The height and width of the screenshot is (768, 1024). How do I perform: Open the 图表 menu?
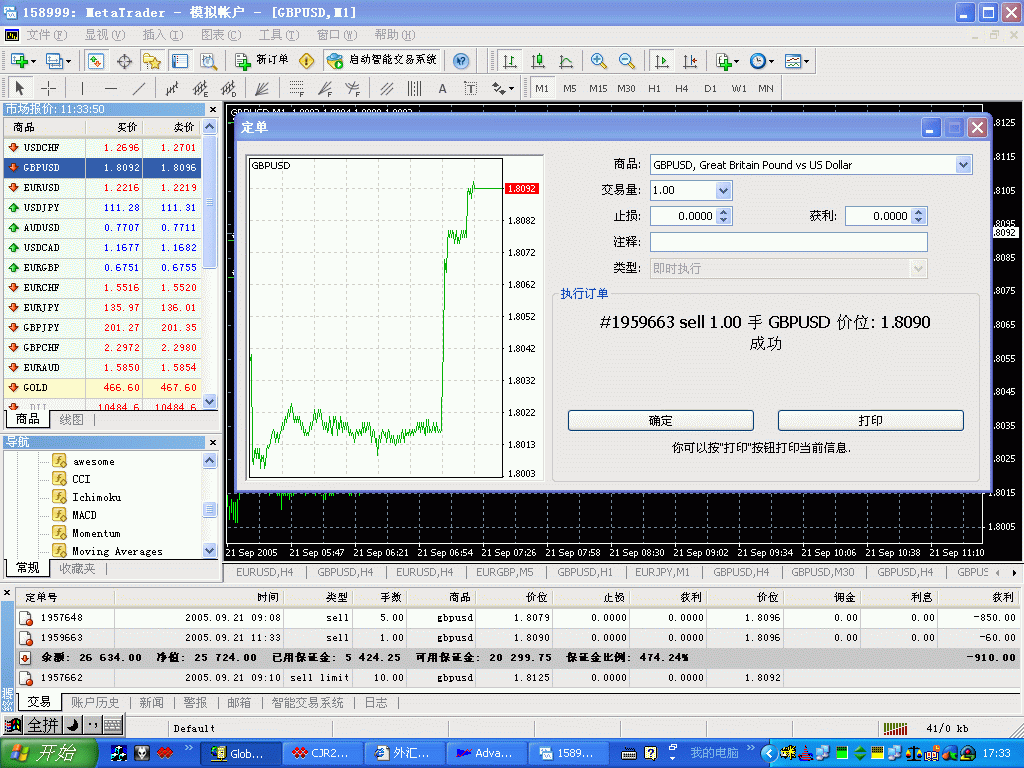(x=219, y=35)
